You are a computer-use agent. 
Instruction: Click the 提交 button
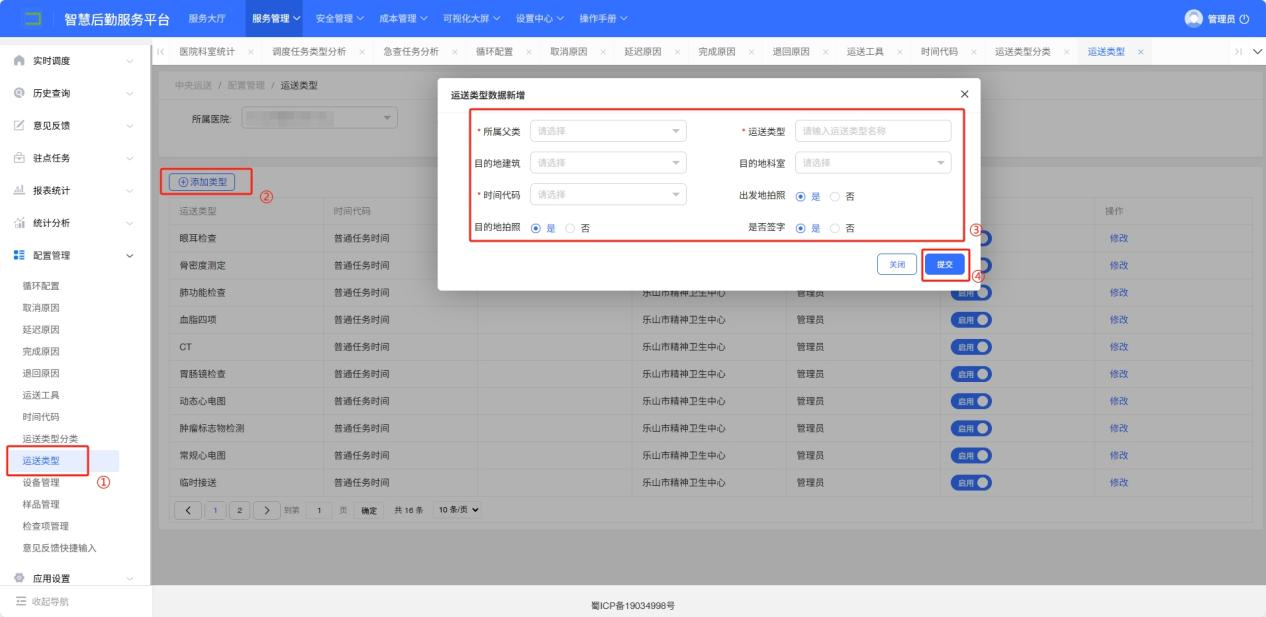pos(944,264)
